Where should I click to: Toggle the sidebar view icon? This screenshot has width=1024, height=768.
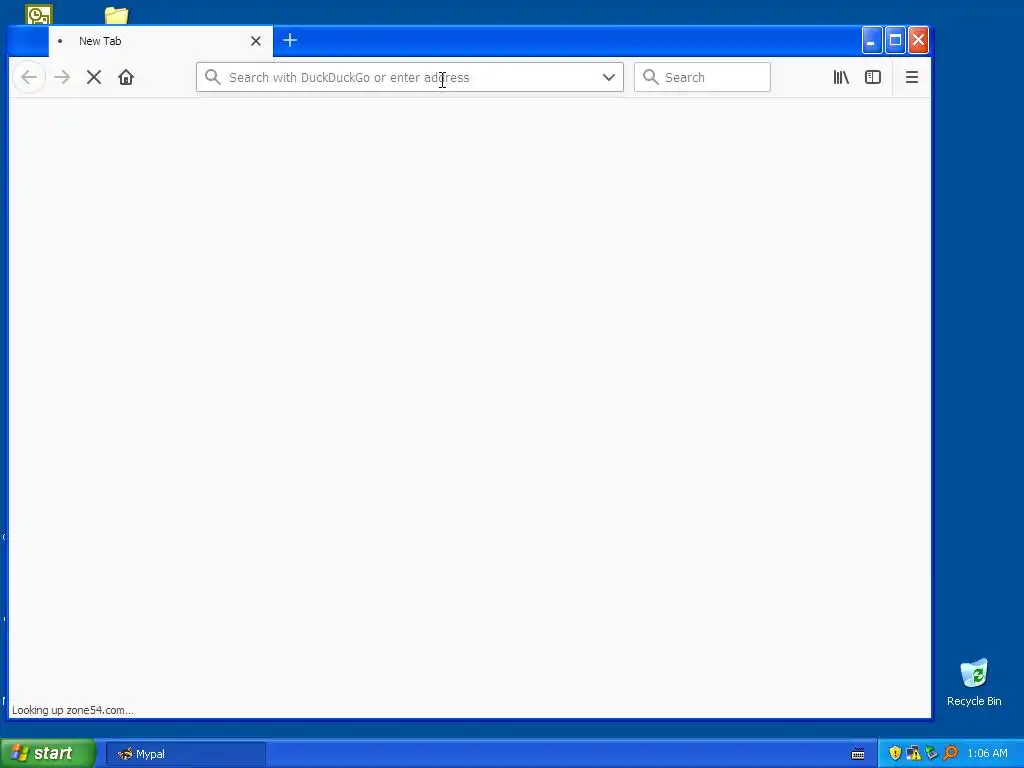point(873,77)
